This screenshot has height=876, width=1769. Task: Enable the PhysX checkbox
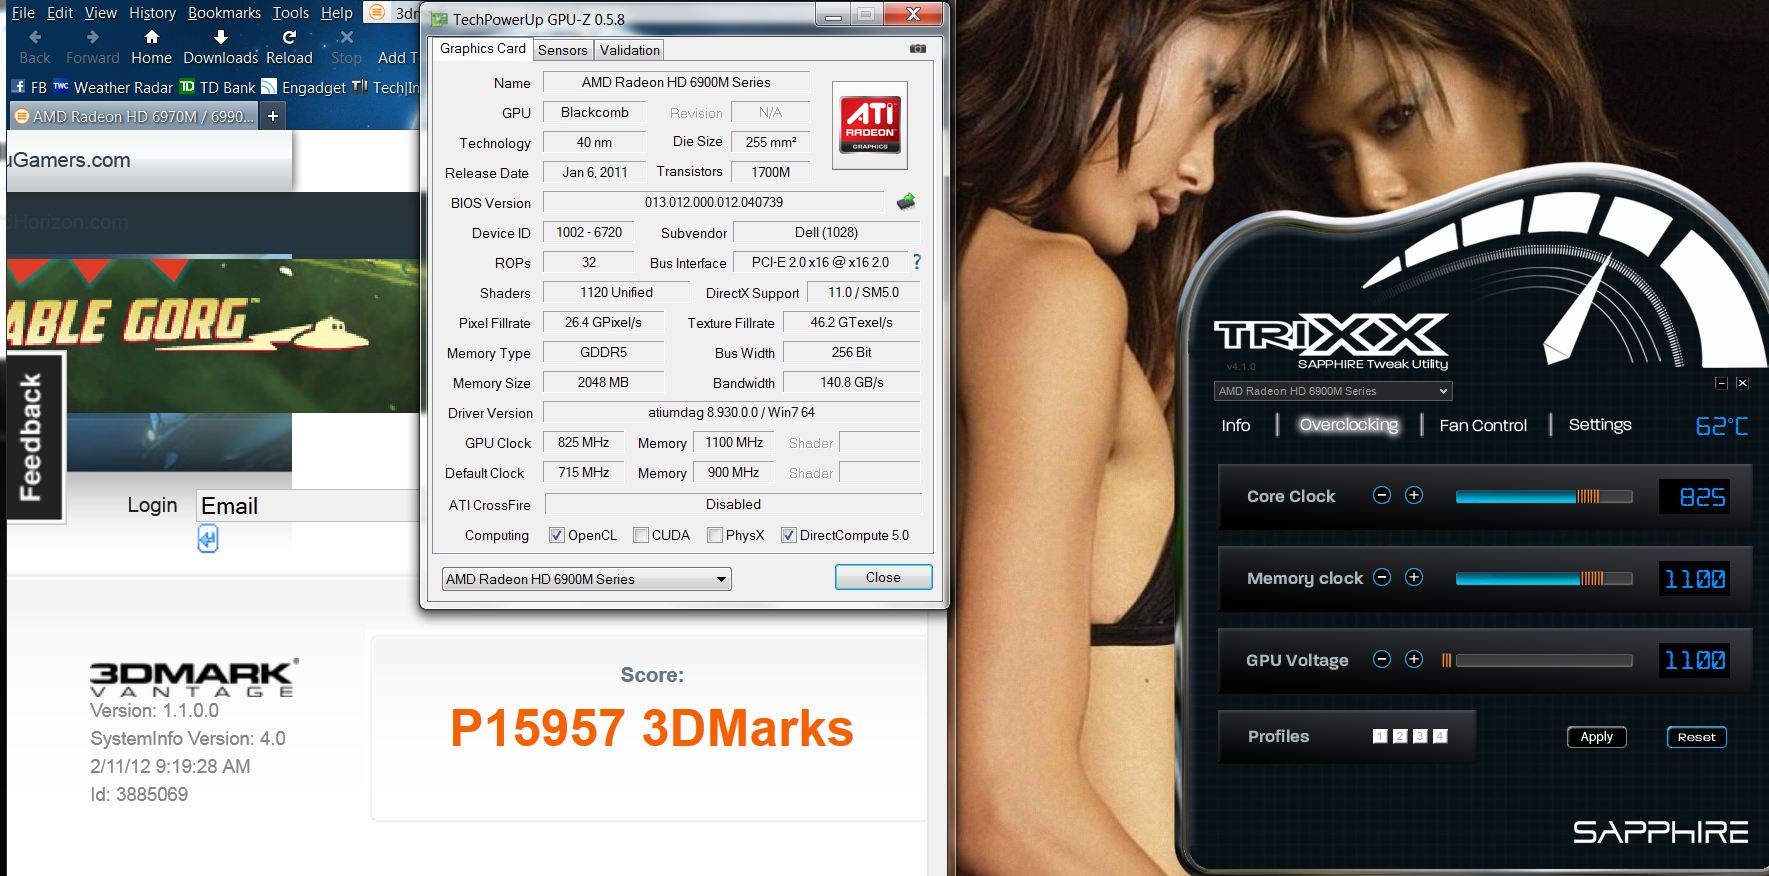pos(715,535)
